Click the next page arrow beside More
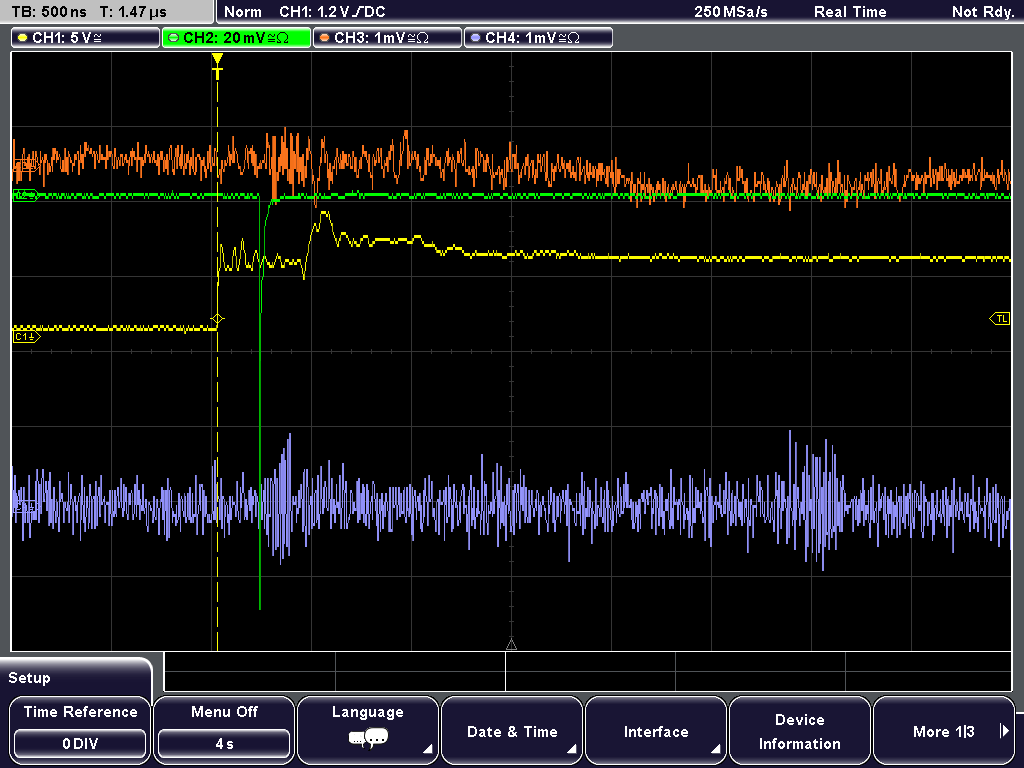 (1004, 731)
